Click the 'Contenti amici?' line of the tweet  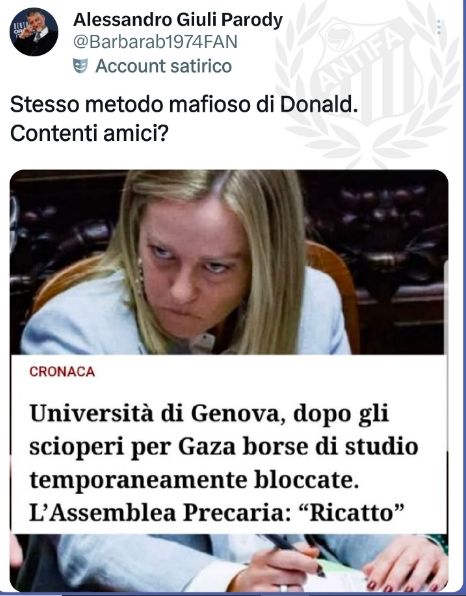89,133
